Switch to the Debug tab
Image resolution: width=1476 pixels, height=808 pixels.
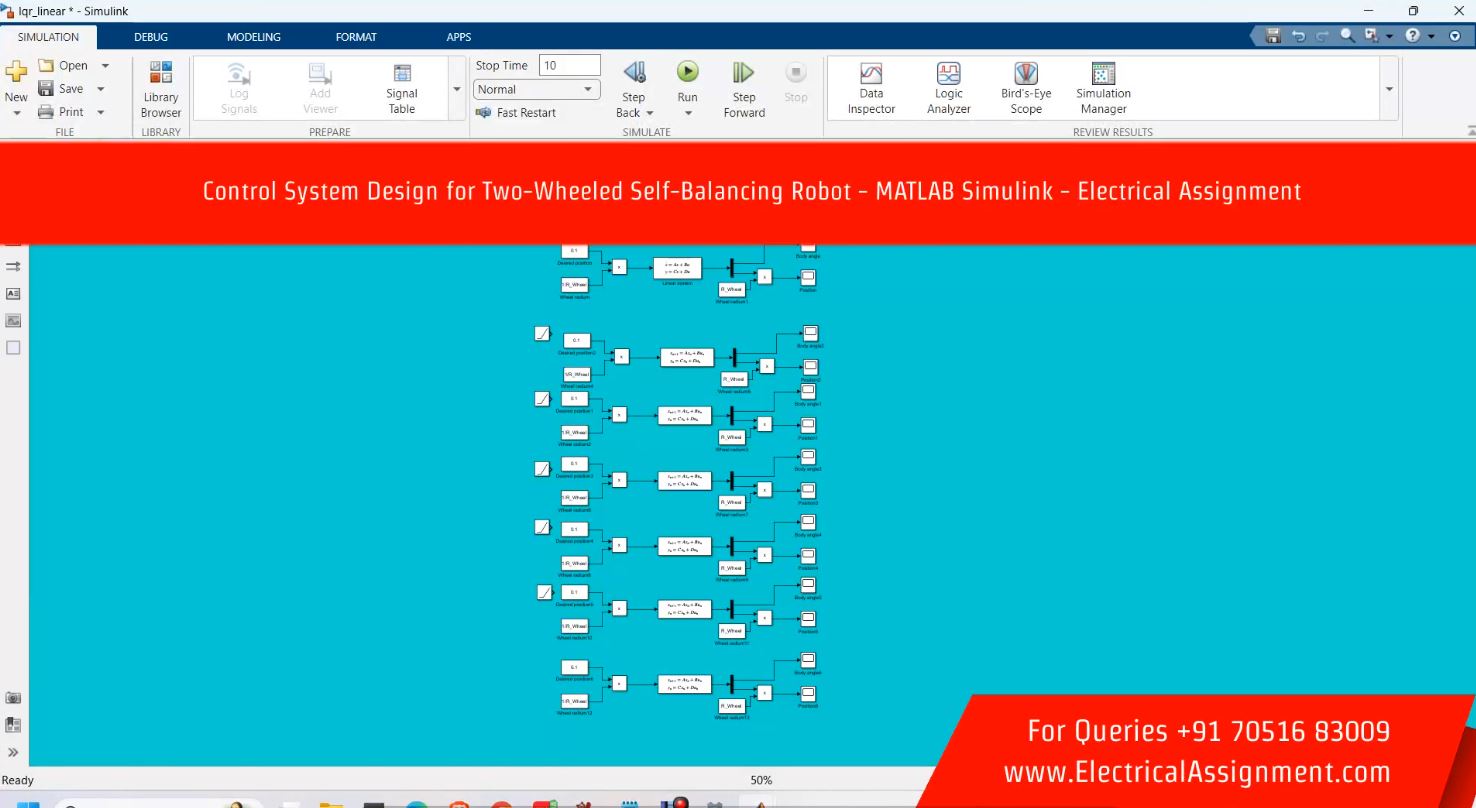151,37
